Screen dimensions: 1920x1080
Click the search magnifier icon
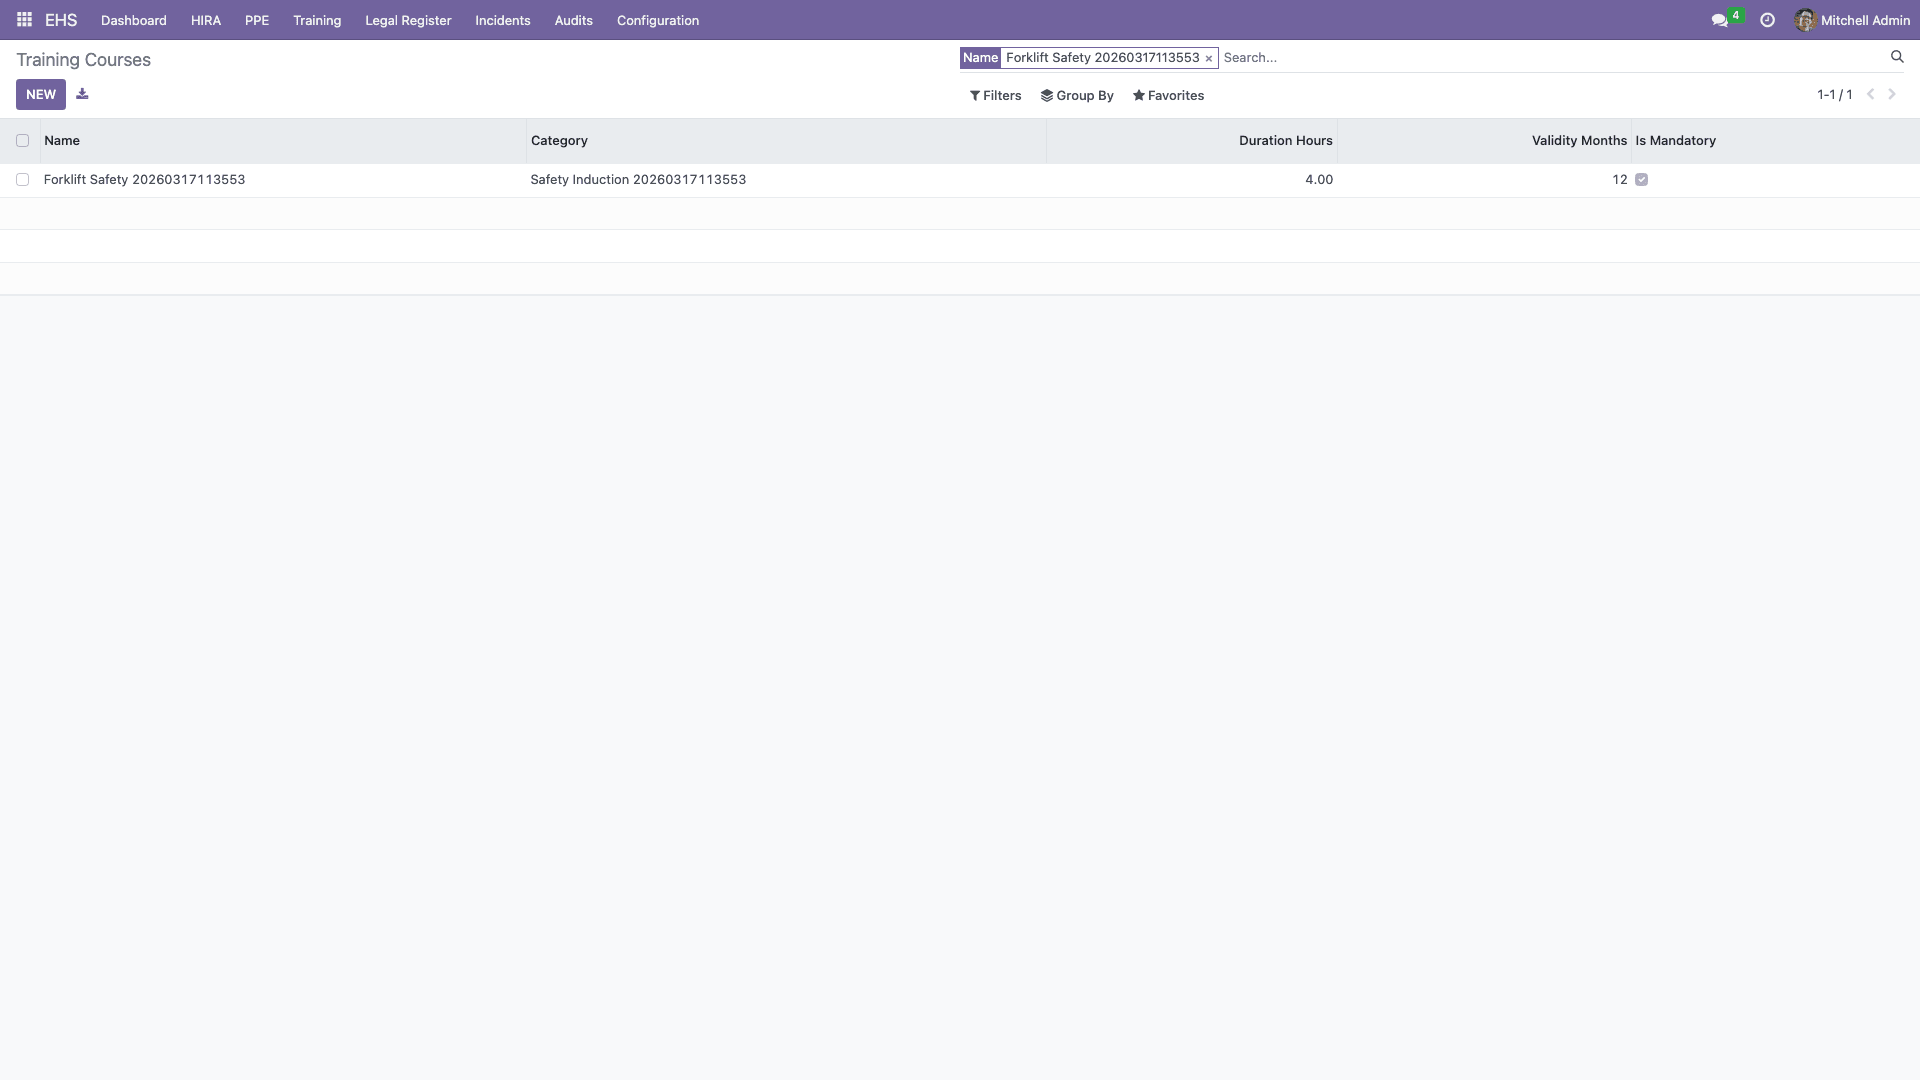coord(1896,57)
